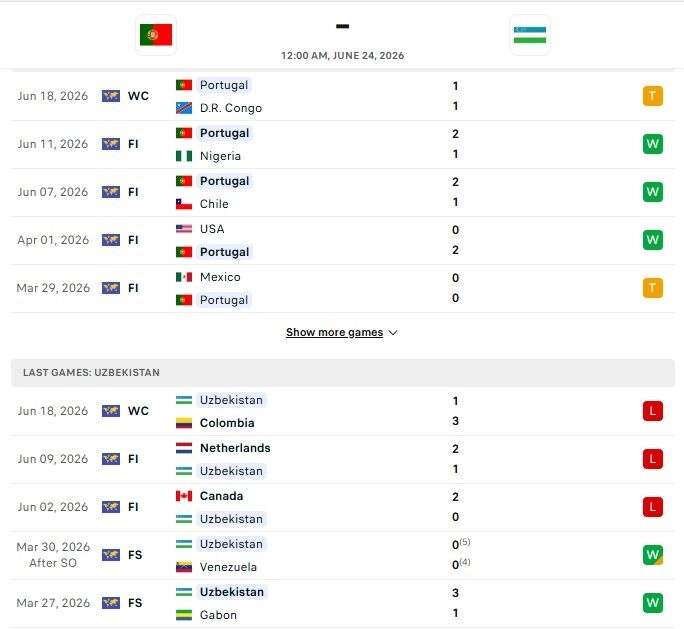Expand the list with Show more games
Image resolution: width=684 pixels, height=629 pixels.
coord(335,332)
